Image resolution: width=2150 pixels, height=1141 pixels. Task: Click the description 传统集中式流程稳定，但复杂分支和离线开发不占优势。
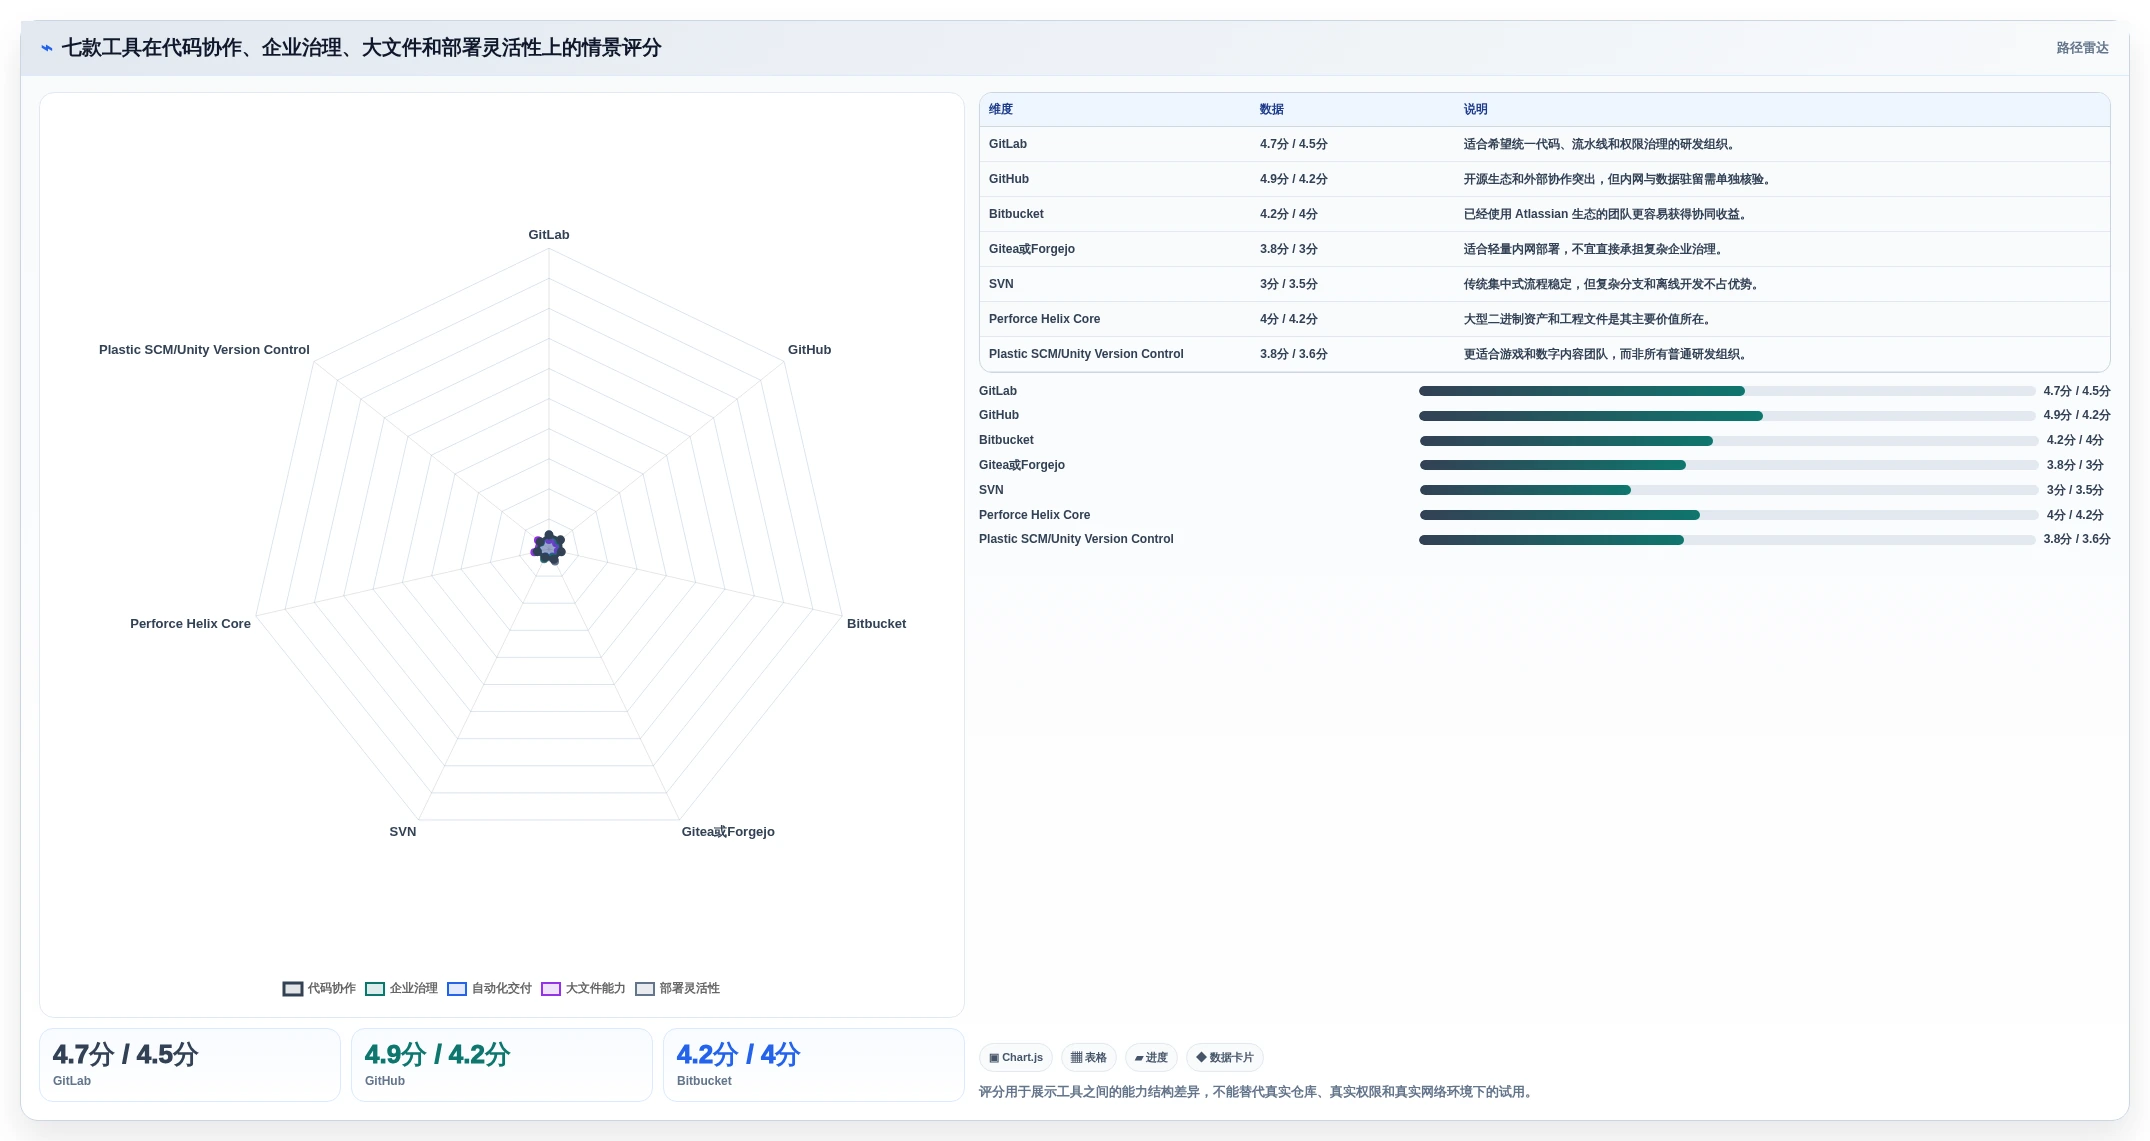[x=1613, y=284]
